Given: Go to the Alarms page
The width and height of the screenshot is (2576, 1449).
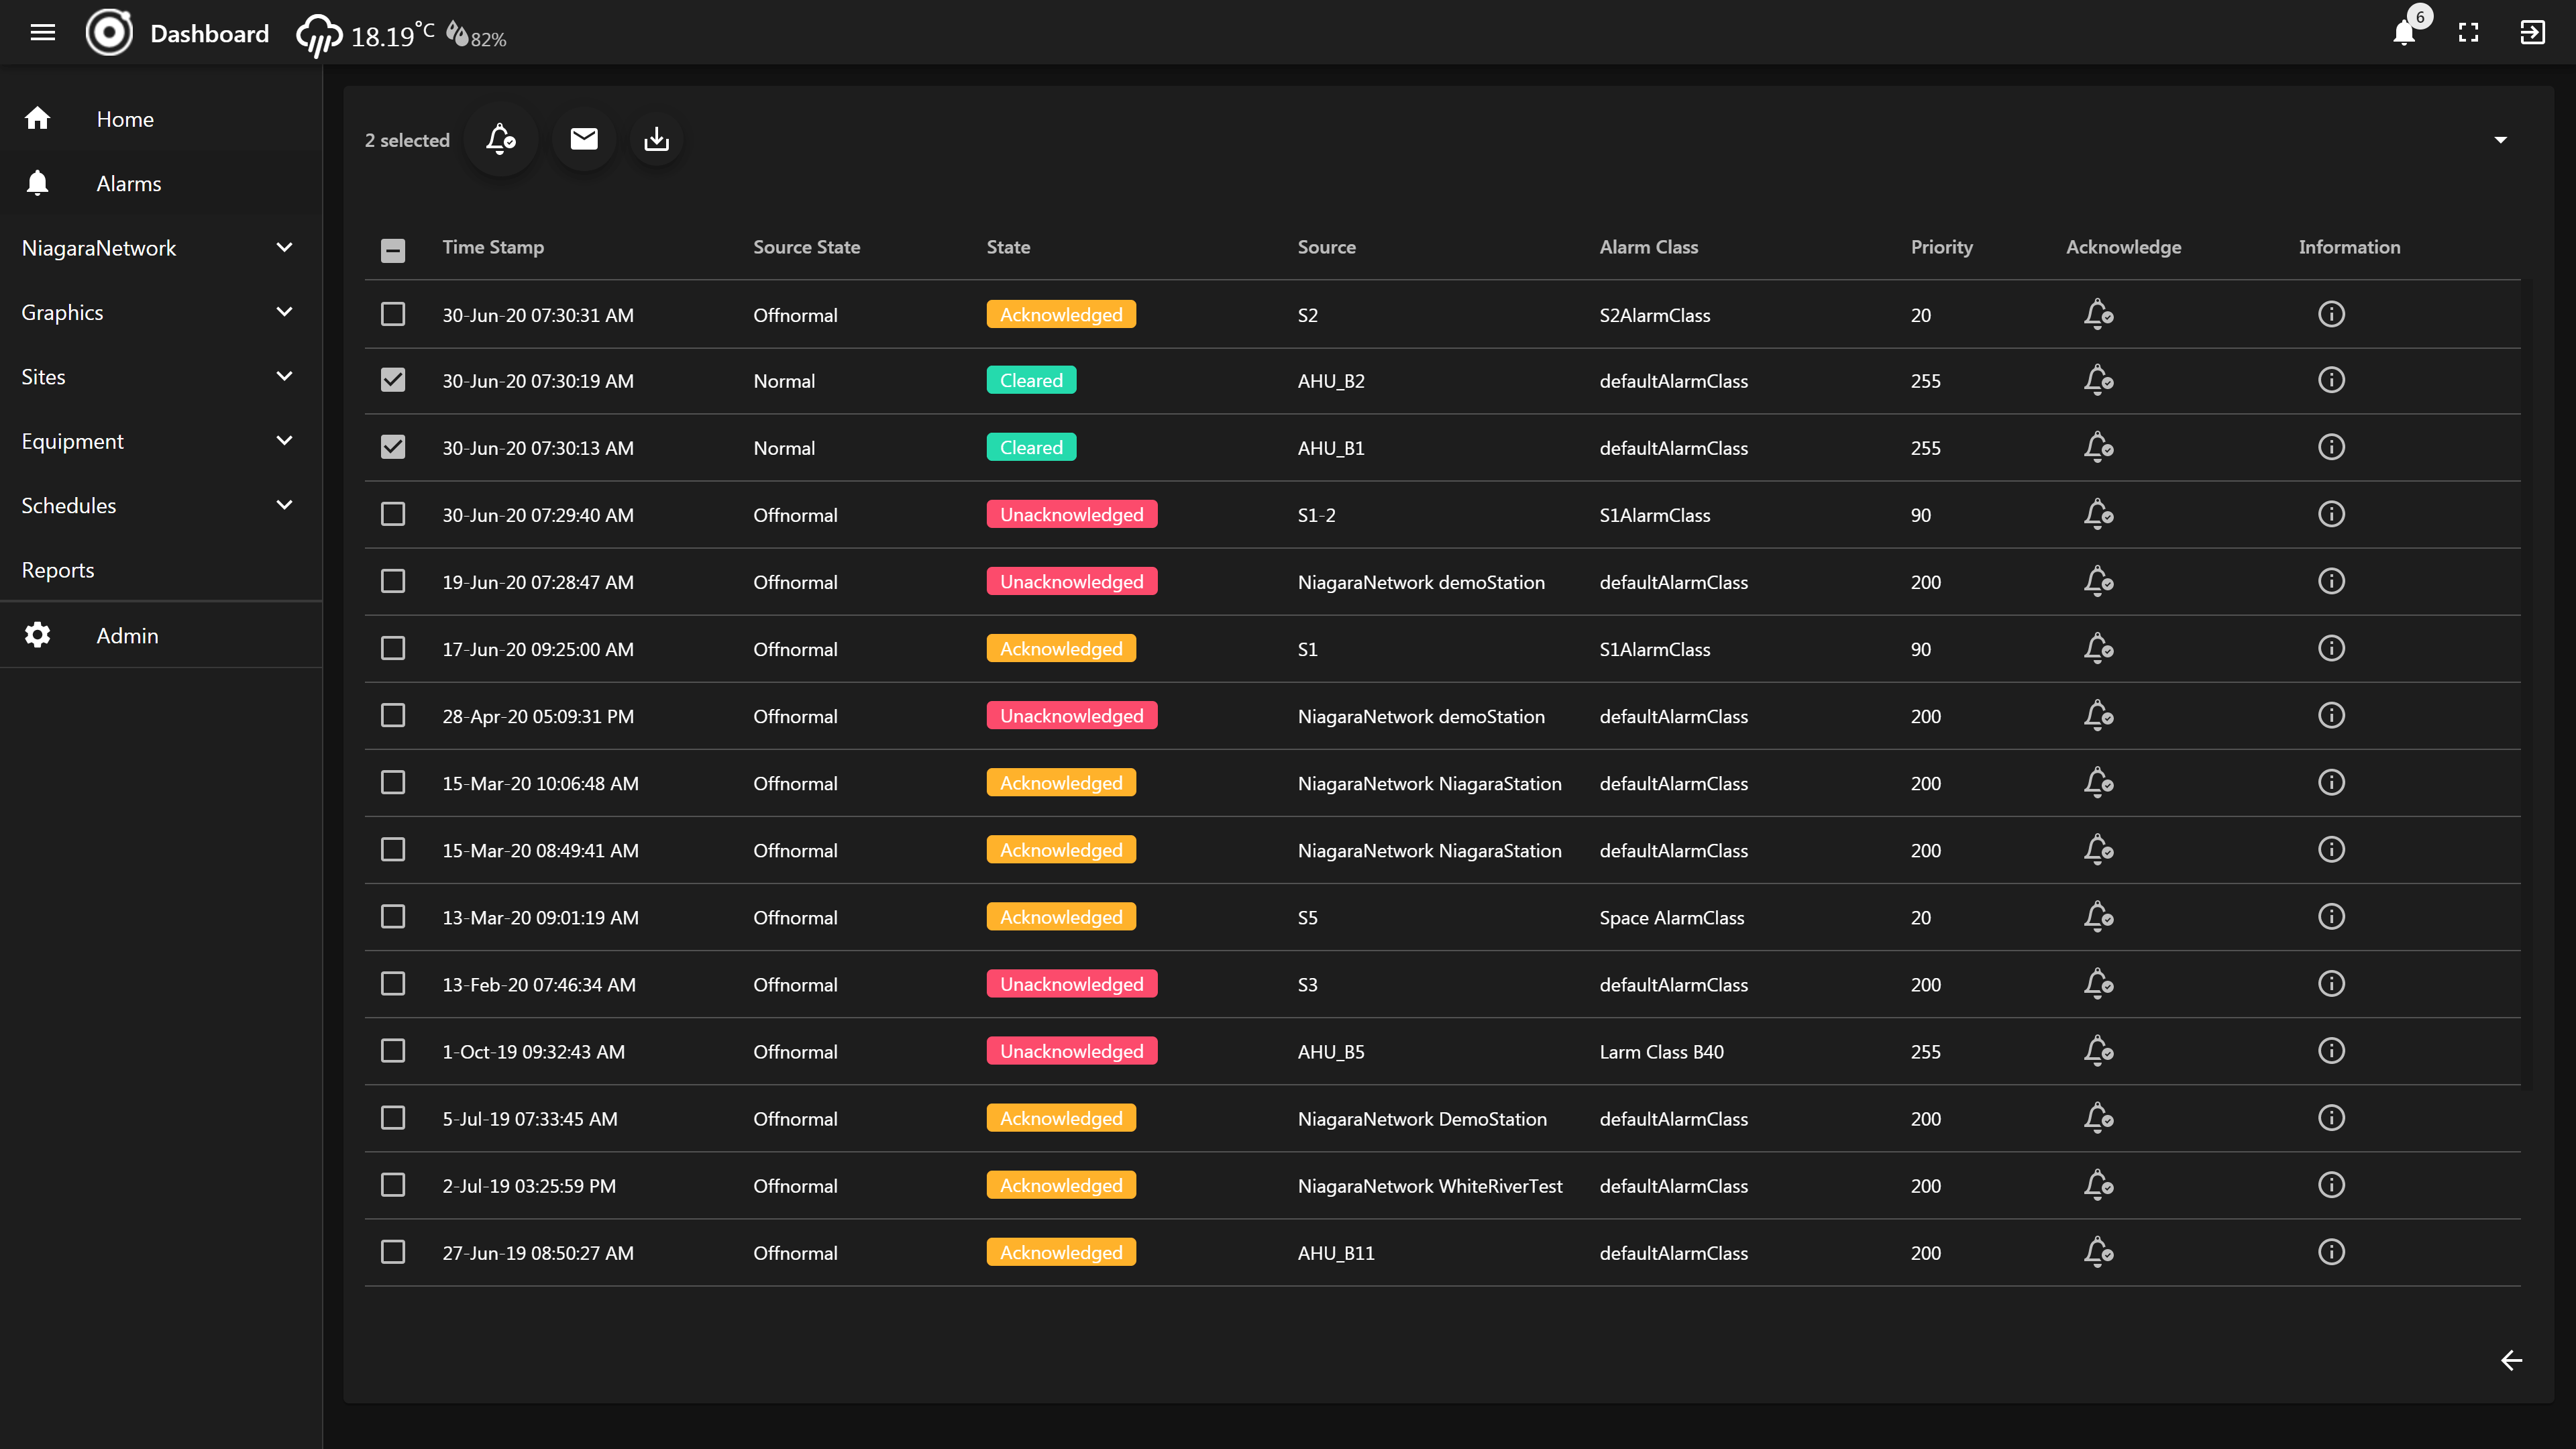Looking at the screenshot, I should tap(128, 183).
